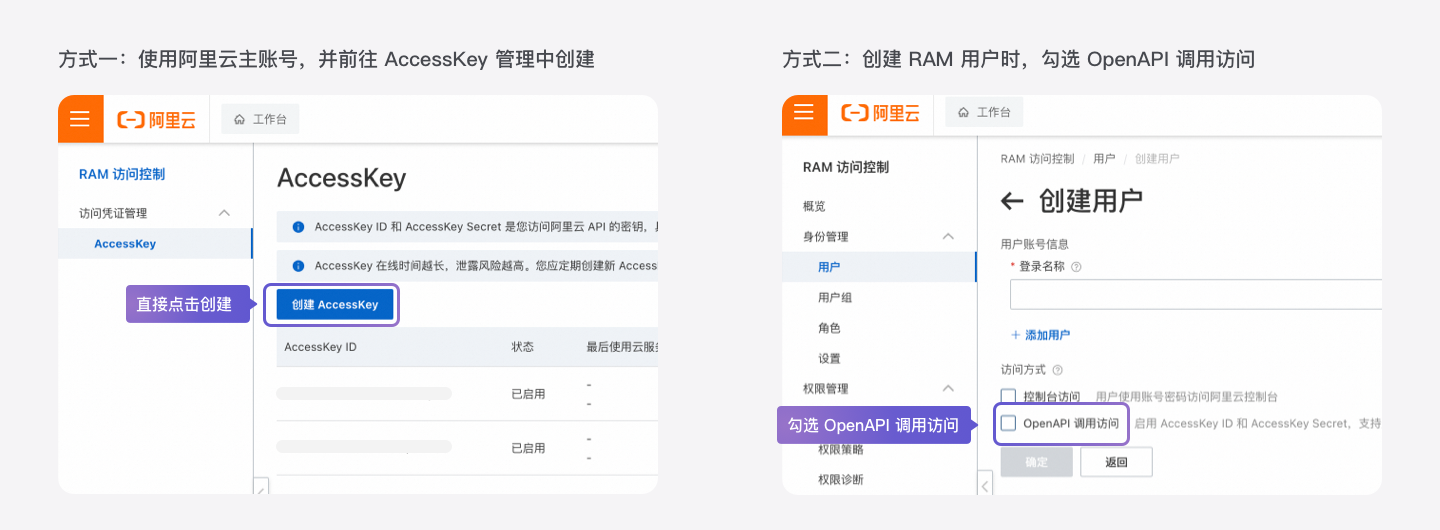Screen dimensions: 1440x530
Task: Open 用户组 in RAM sidebar
Action: (x=835, y=298)
